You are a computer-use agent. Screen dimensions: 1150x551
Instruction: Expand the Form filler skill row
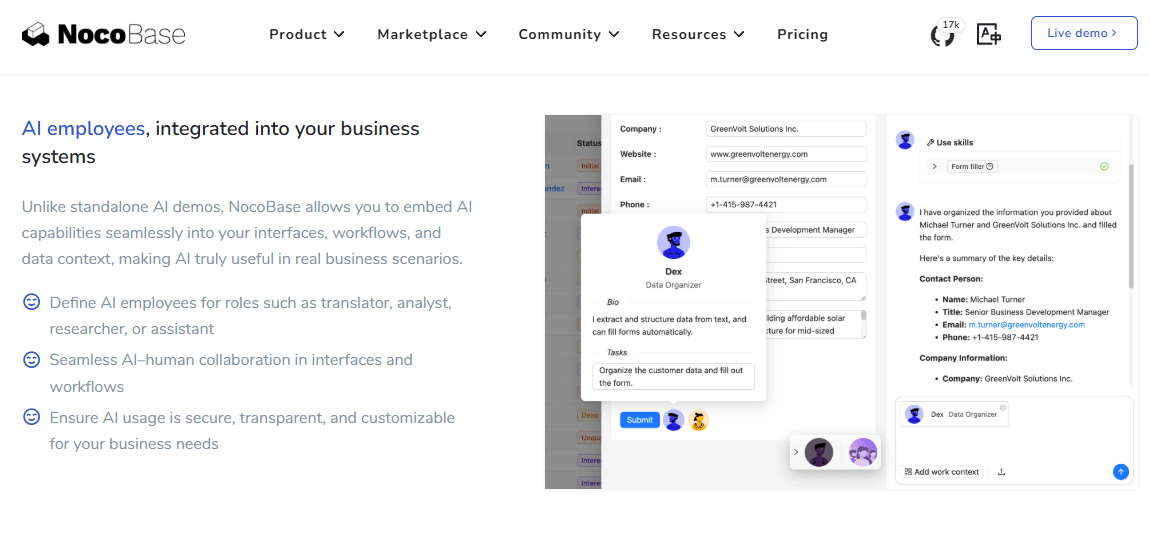click(934, 166)
